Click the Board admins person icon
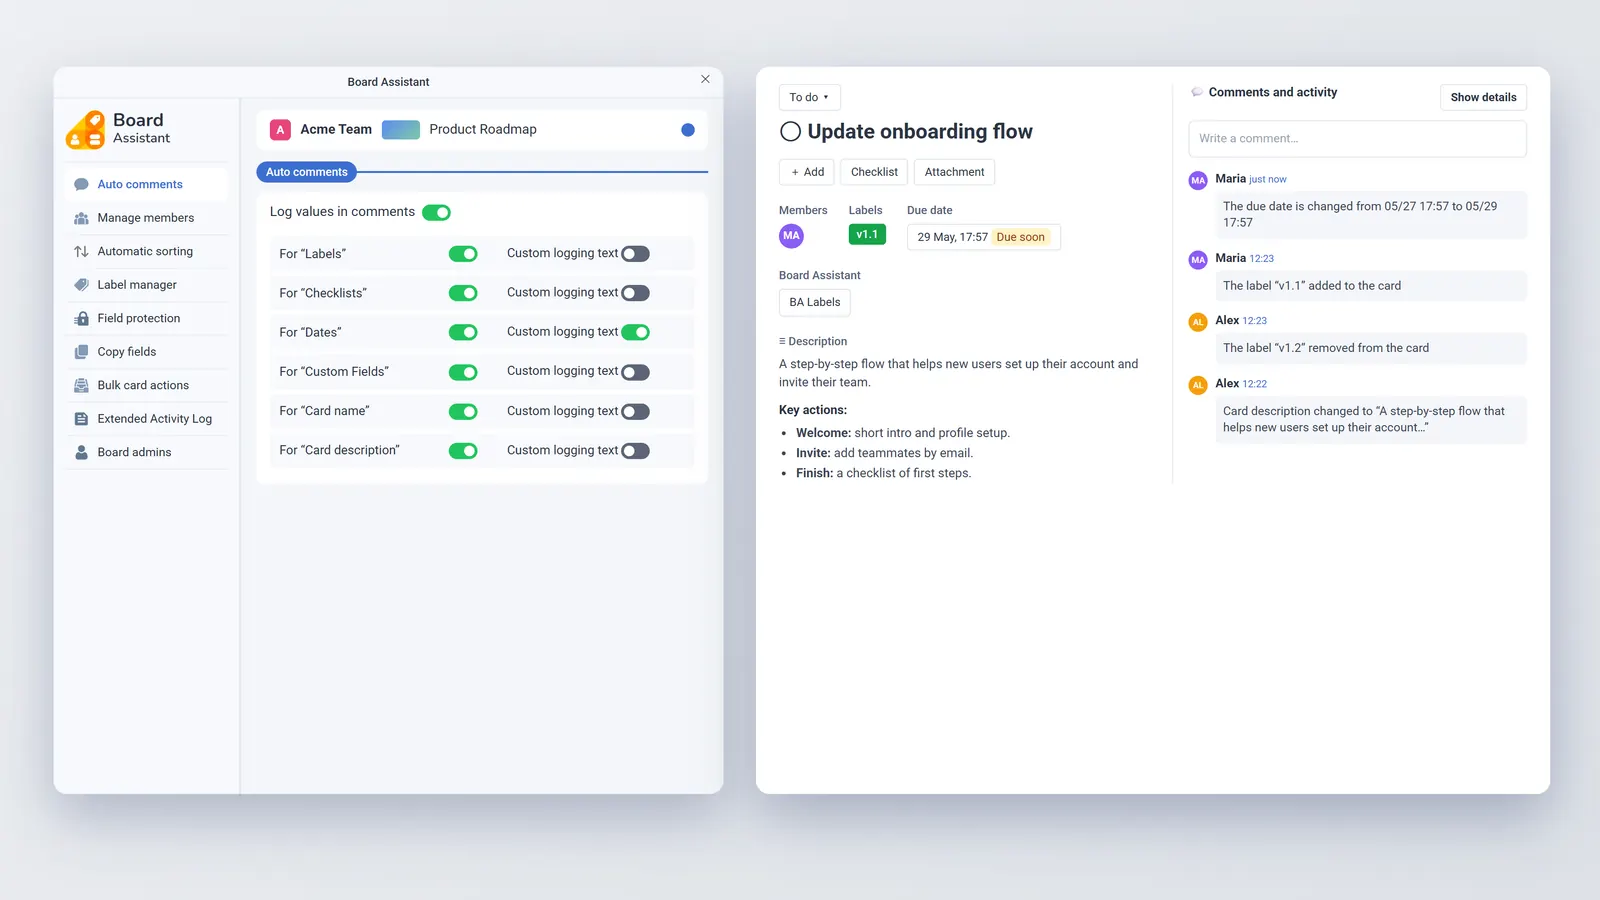Viewport: 1600px width, 900px height. pos(81,452)
